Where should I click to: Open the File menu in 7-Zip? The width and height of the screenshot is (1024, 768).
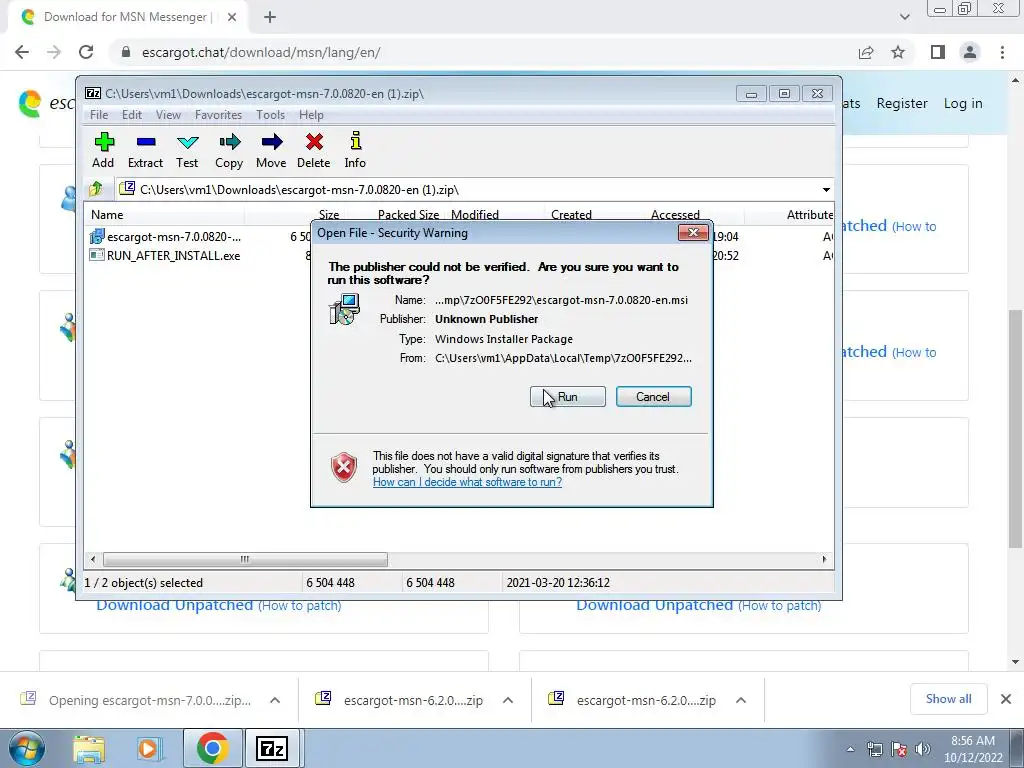(x=99, y=114)
